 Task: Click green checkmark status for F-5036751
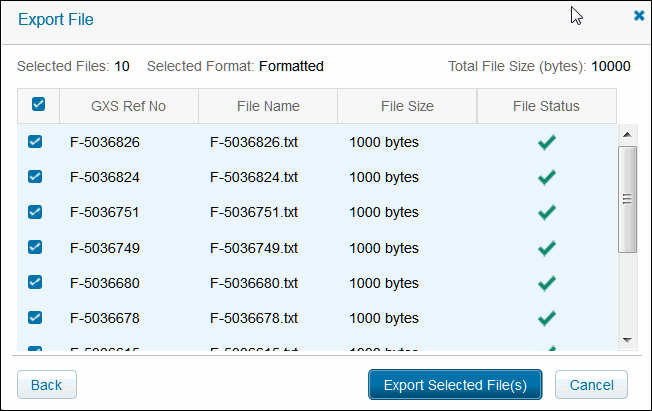pos(546,212)
